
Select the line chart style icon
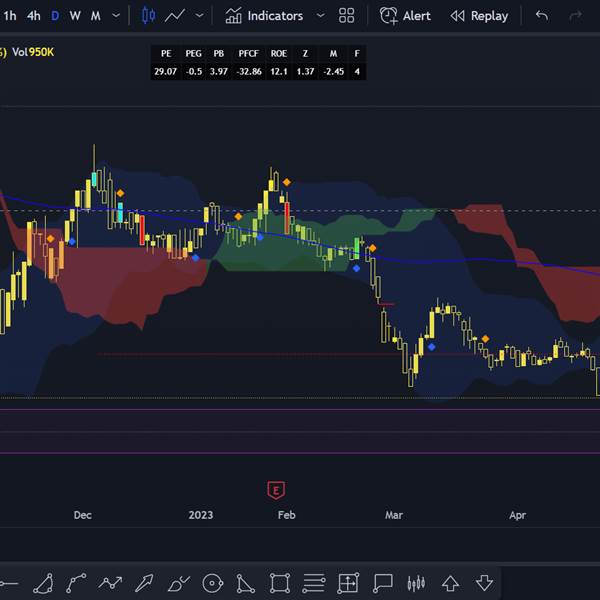[x=175, y=16]
